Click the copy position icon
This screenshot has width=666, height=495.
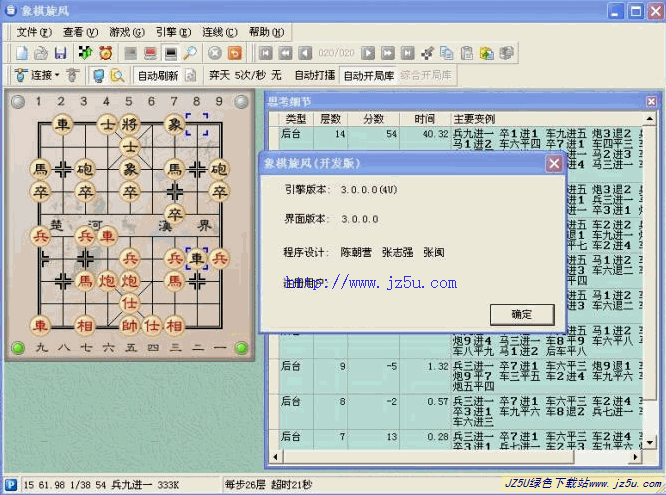pyautogui.click(x=447, y=53)
